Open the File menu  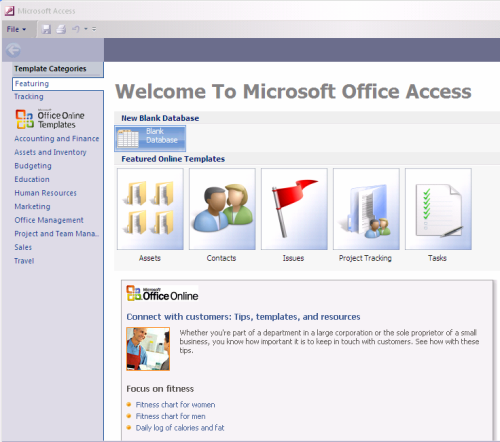coord(16,29)
